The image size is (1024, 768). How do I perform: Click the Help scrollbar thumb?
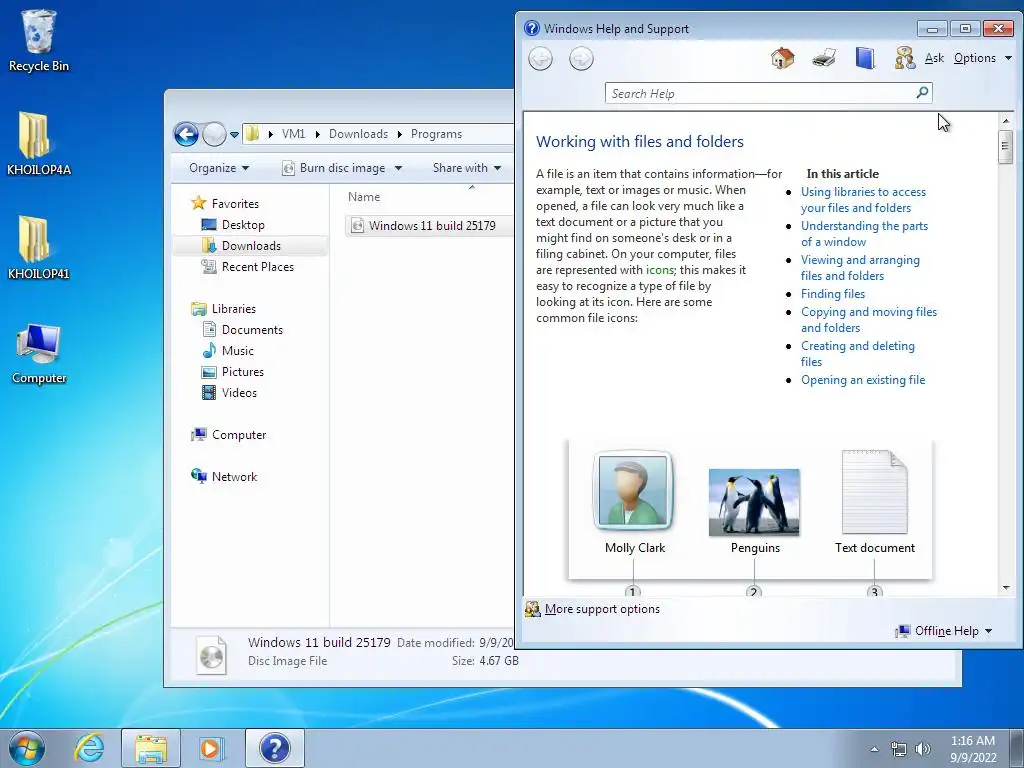click(x=1005, y=147)
